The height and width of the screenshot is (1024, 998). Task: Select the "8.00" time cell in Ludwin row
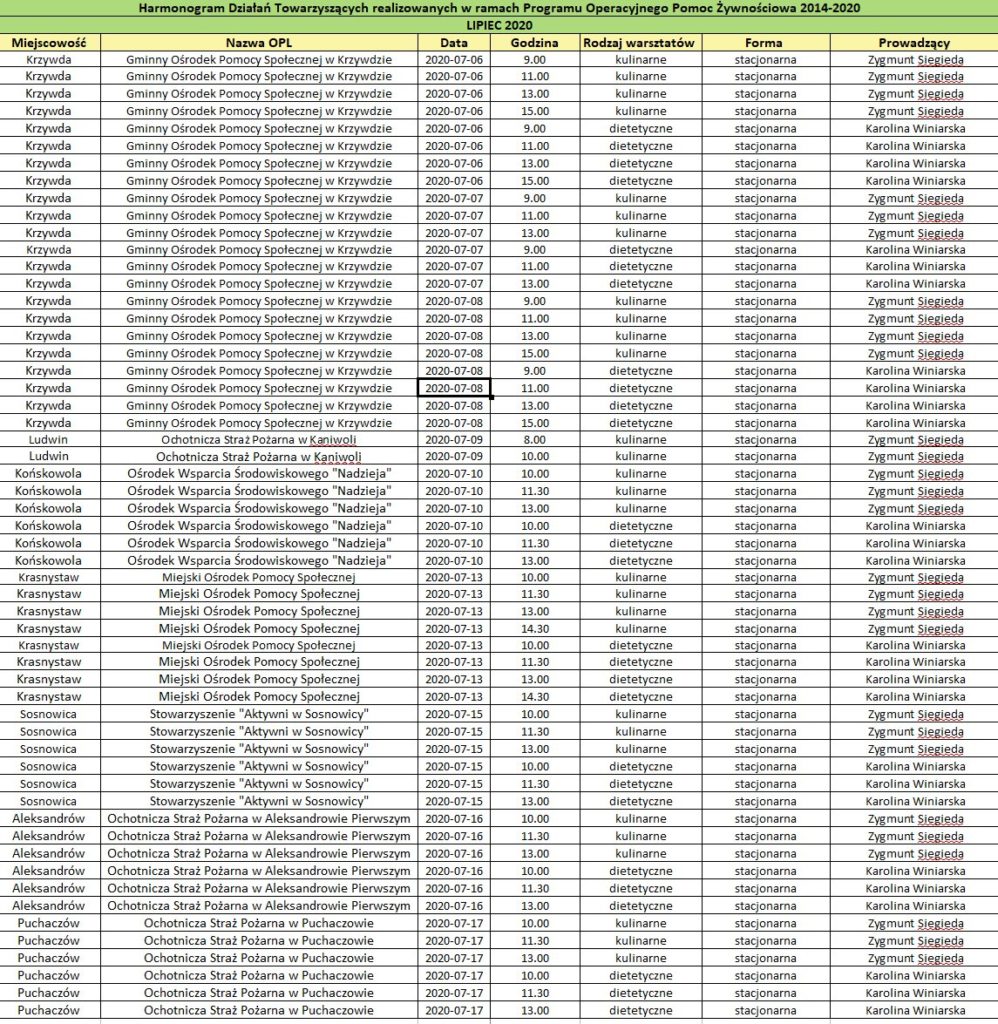(x=535, y=440)
